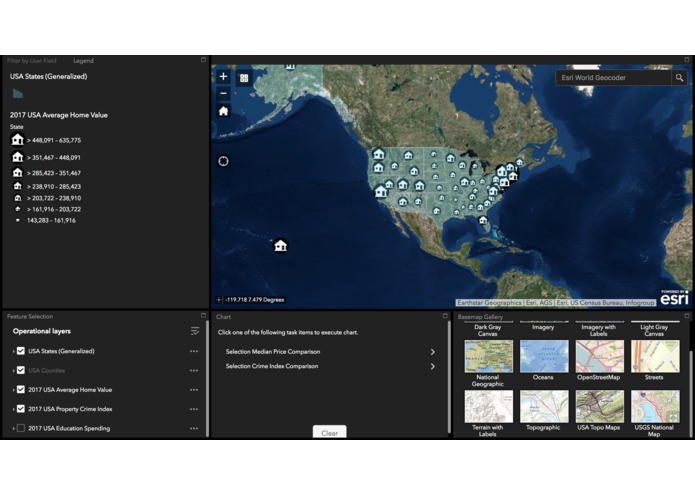Maximize the Basemap Gallery panel

pos(687,316)
